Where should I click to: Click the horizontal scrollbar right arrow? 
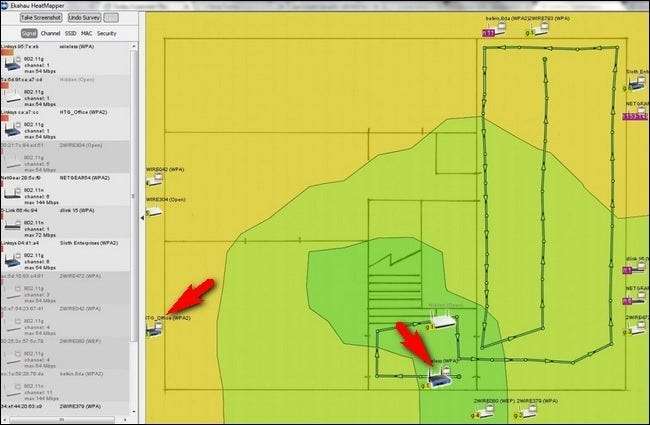coord(125,420)
